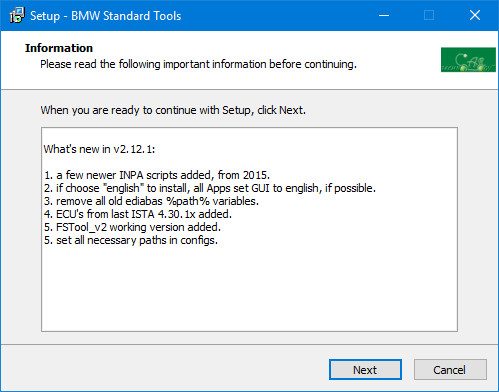
Task: Click the FSTool_v2 working version line
Action: [132, 227]
